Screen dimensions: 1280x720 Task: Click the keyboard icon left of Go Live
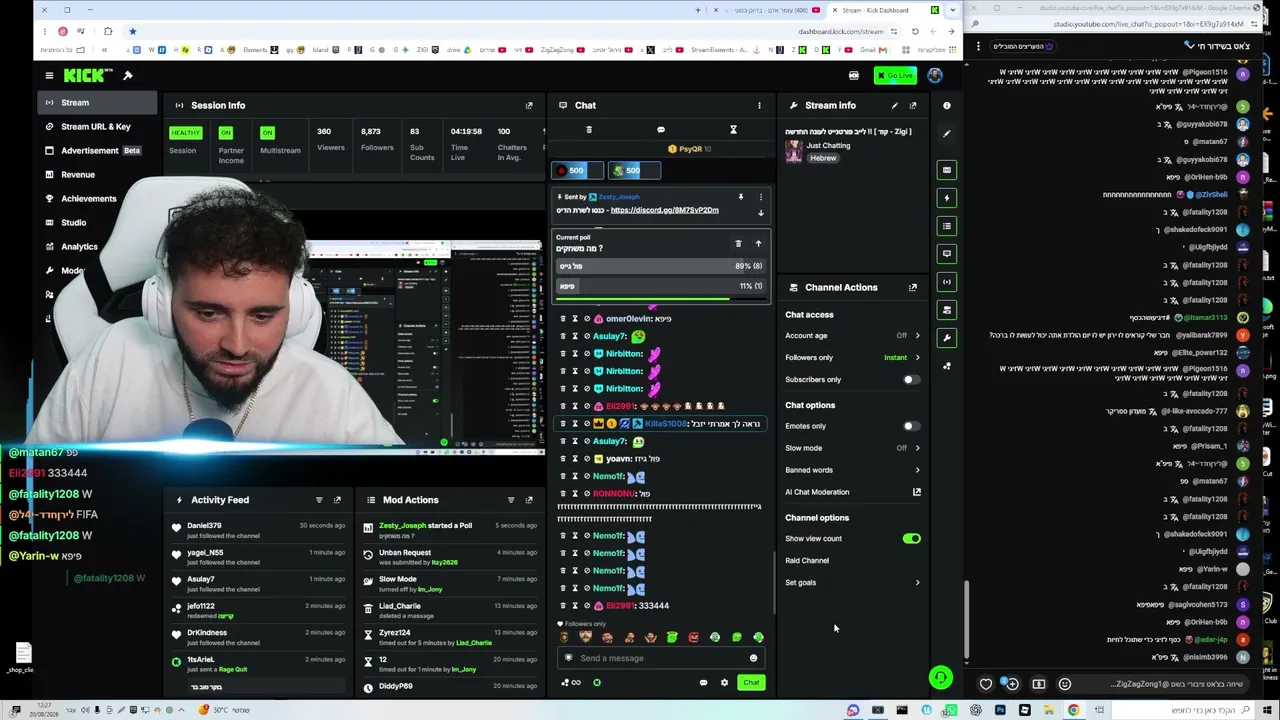pos(854,75)
